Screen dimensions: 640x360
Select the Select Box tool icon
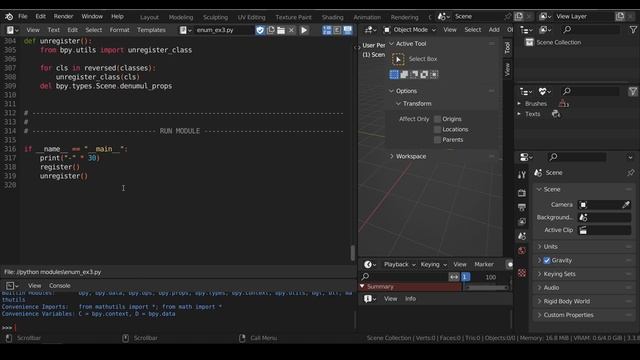pos(398,59)
